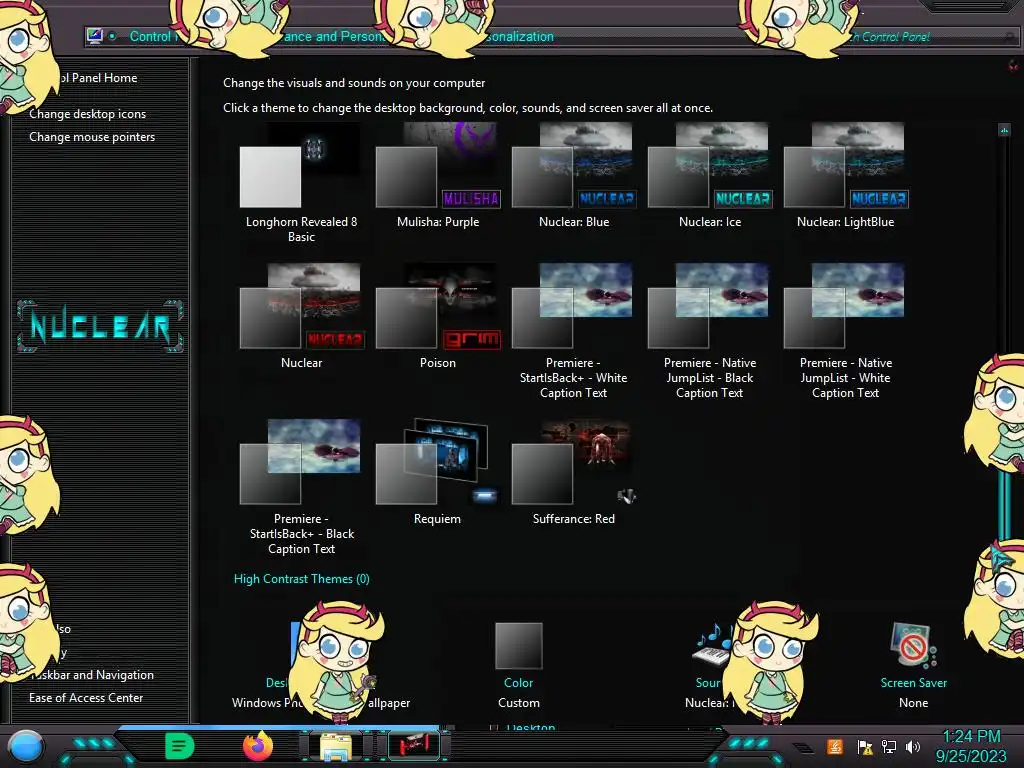Pick the red Nuclear theme
Screen dimensions: 1024x768
tap(301, 317)
